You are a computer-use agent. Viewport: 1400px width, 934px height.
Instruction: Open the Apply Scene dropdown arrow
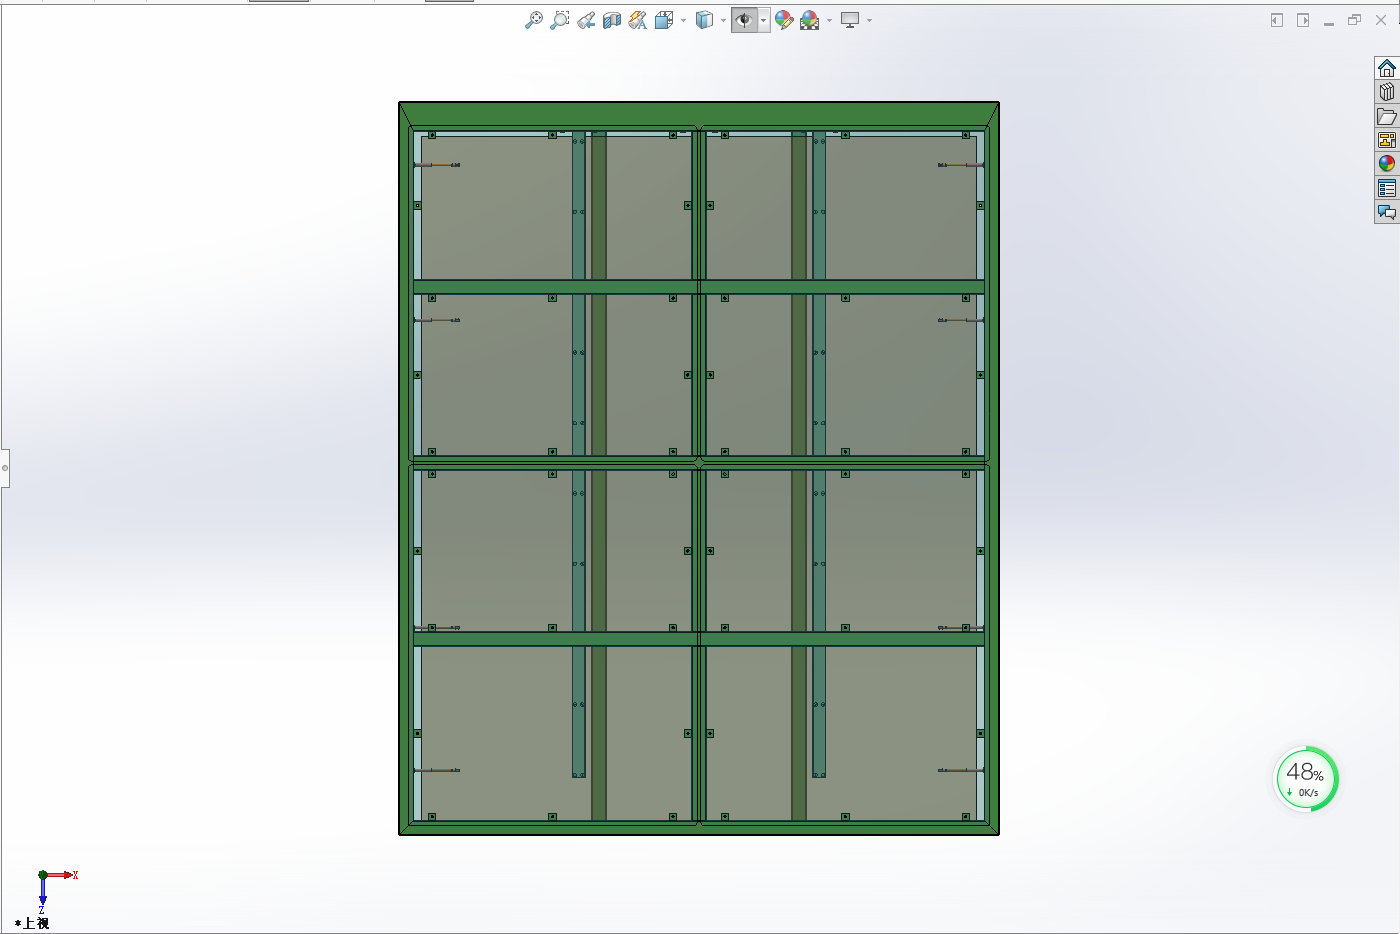(x=830, y=20)
